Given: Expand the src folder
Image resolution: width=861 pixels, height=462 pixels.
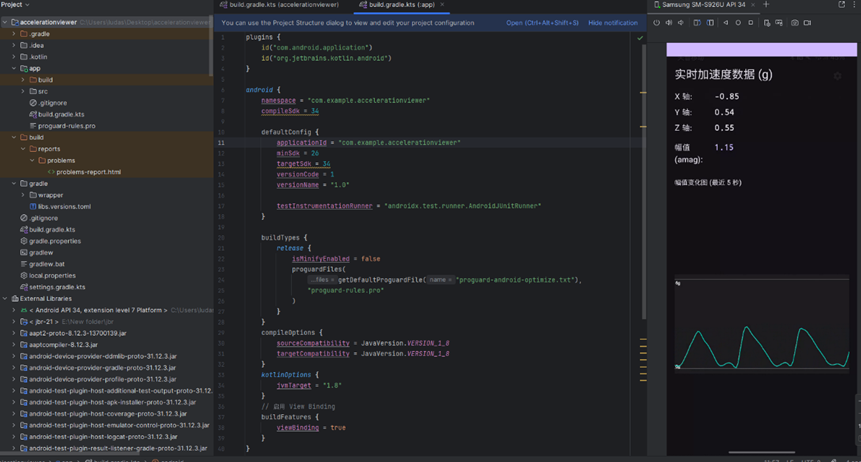Looking at the screenshot, I should (23, 91).
